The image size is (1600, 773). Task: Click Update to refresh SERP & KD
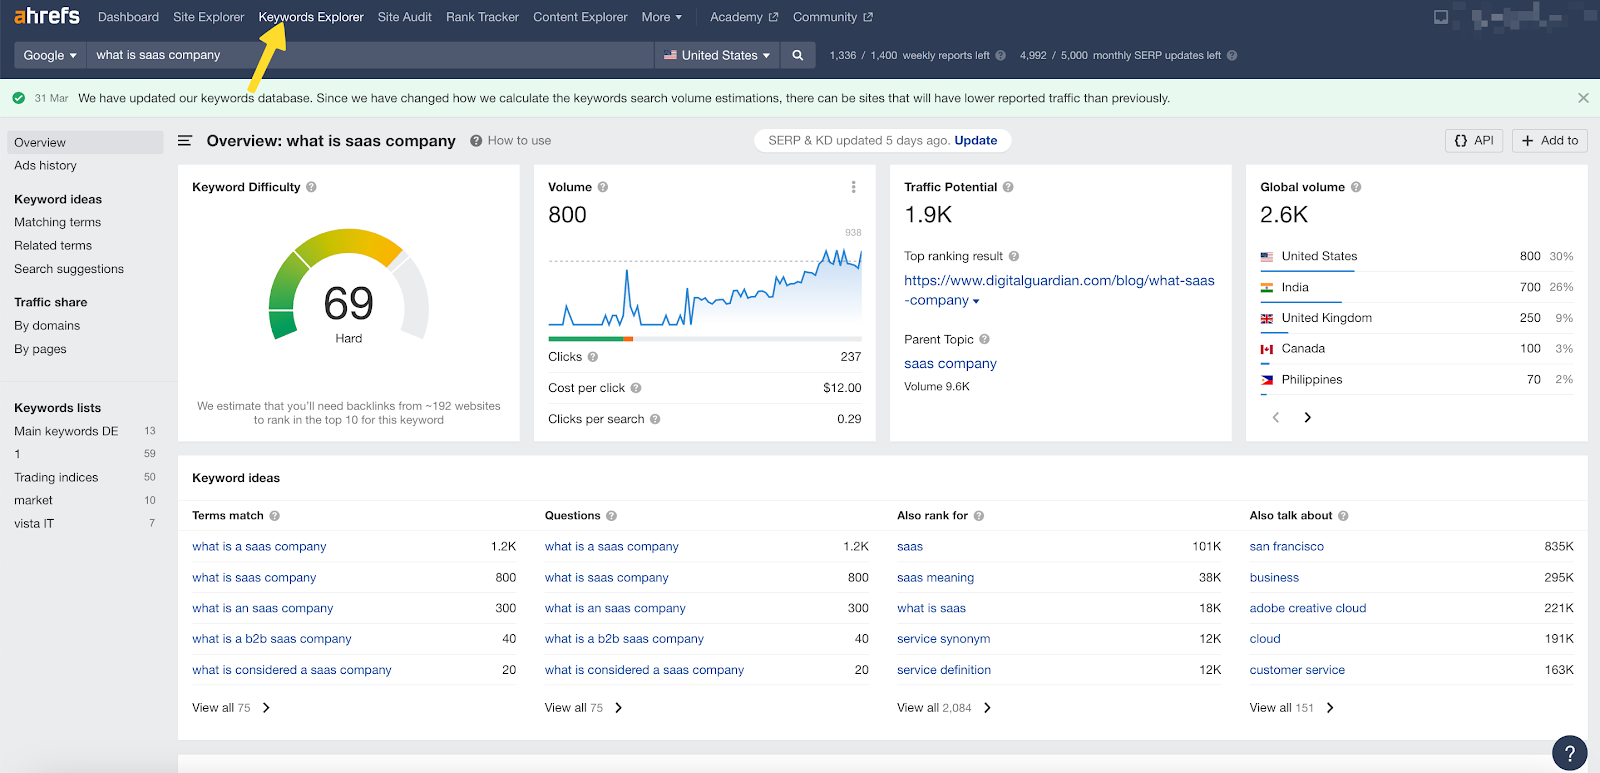[975, 141]
